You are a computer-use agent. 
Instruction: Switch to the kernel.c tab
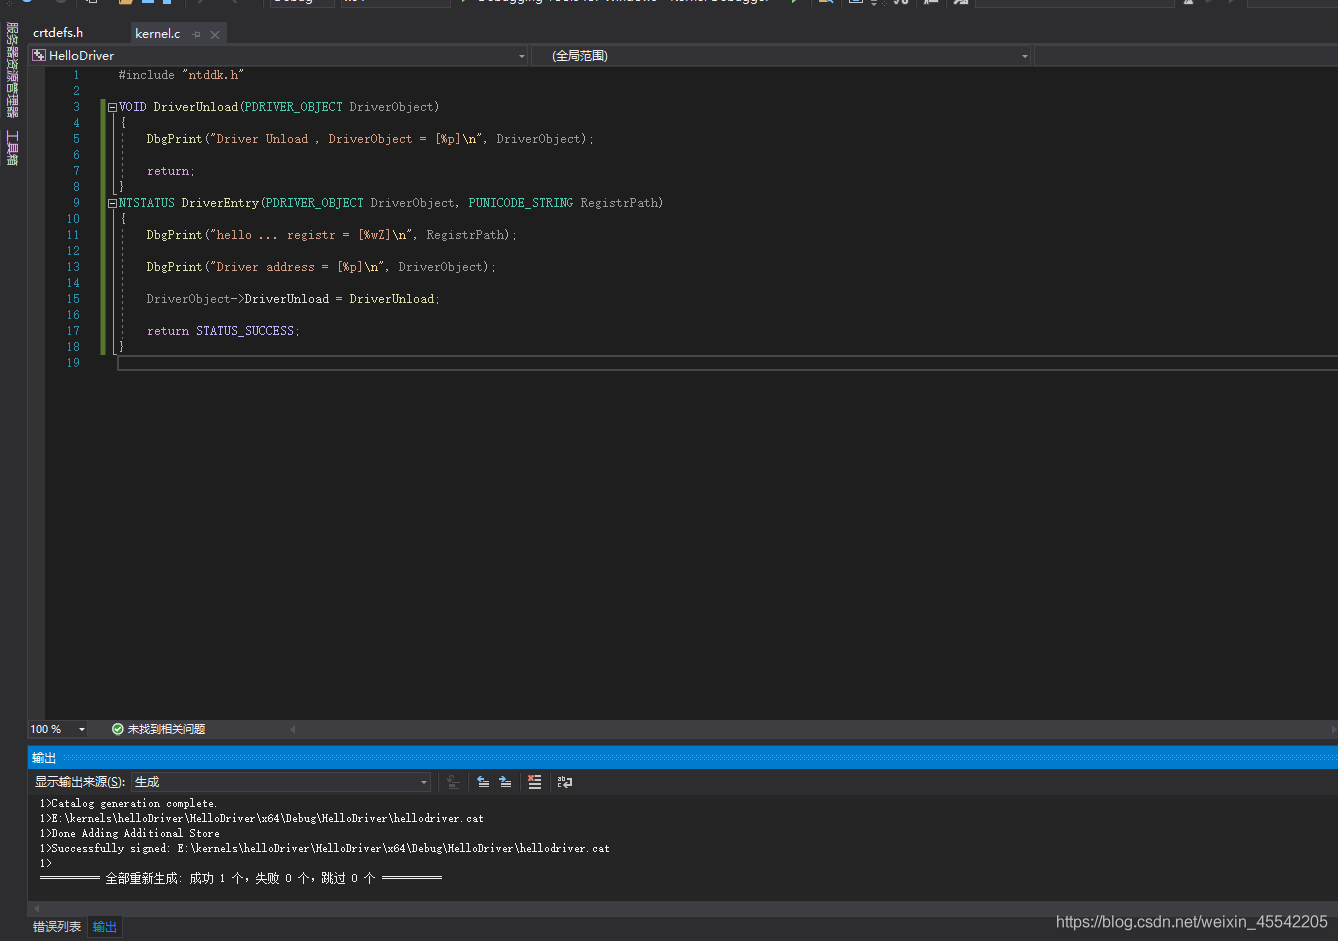(158, 34)
